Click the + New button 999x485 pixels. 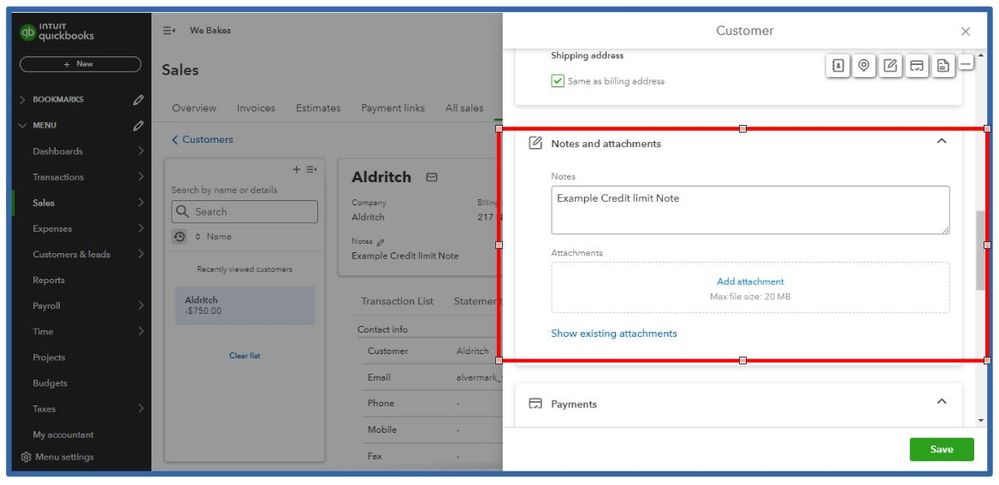pos(80,64)
